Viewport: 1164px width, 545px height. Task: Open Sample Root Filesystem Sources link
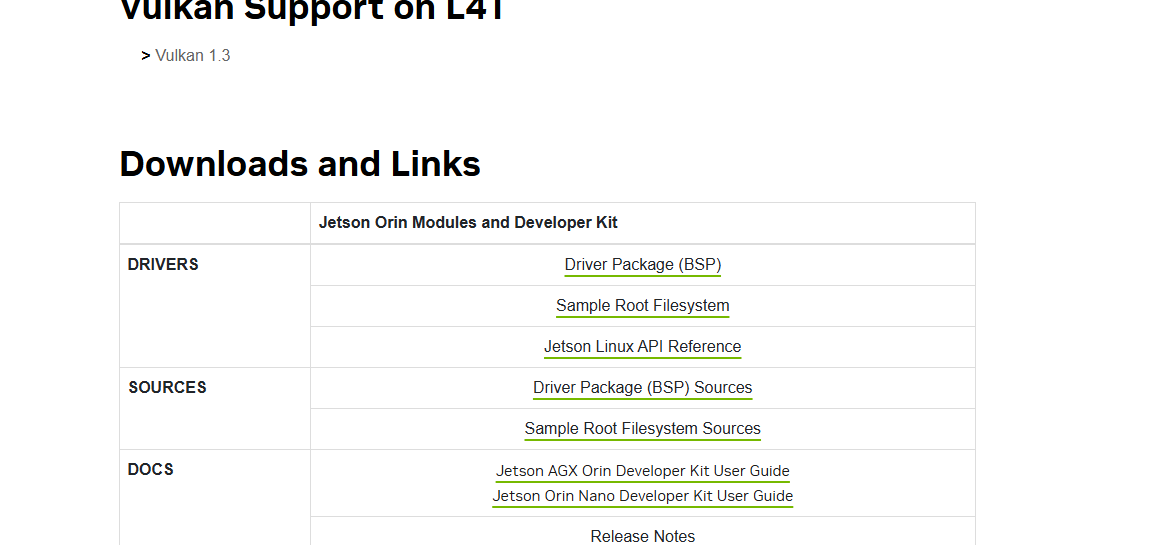point(642,428)
